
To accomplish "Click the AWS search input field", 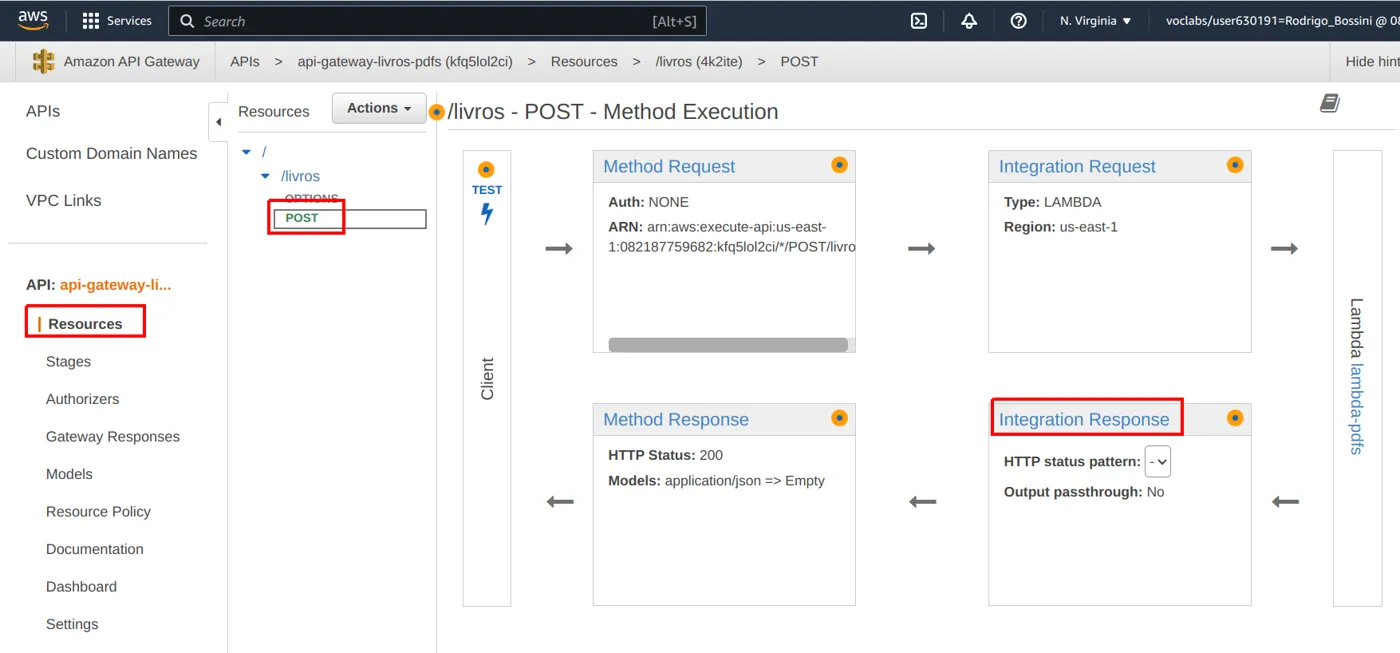I will click(x=438, y=21).
